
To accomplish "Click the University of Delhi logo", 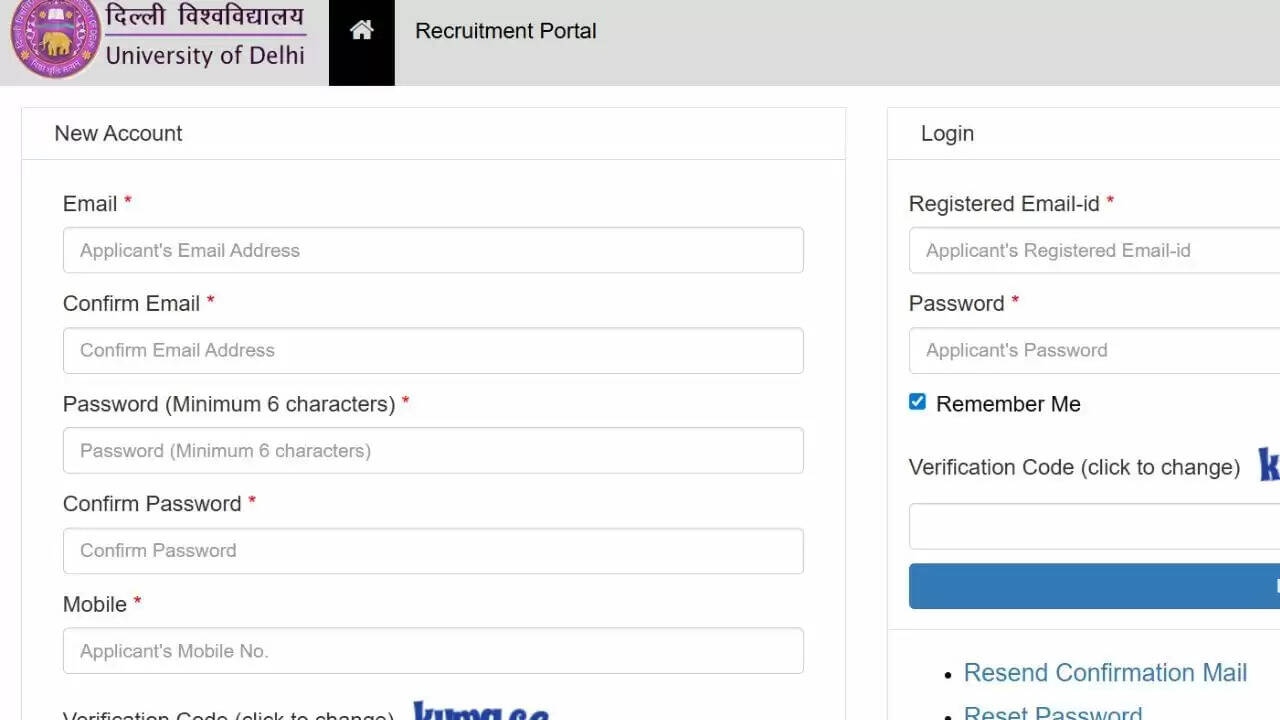I will coord(158,38).
